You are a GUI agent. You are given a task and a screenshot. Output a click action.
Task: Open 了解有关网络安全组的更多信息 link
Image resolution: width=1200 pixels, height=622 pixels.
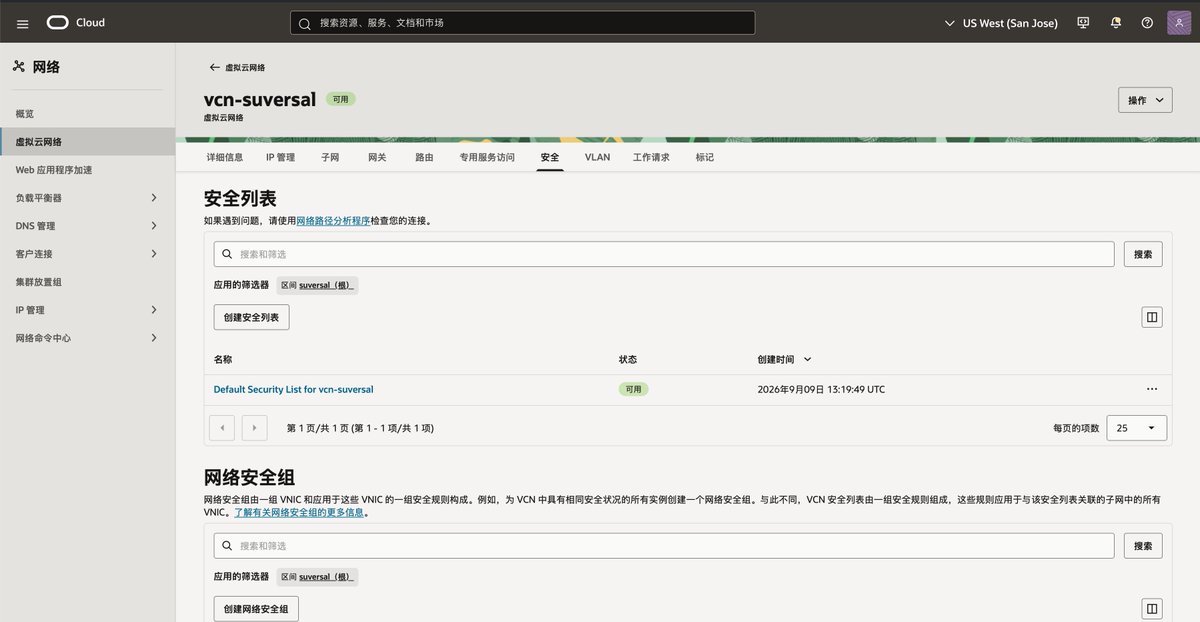(299, 512)
